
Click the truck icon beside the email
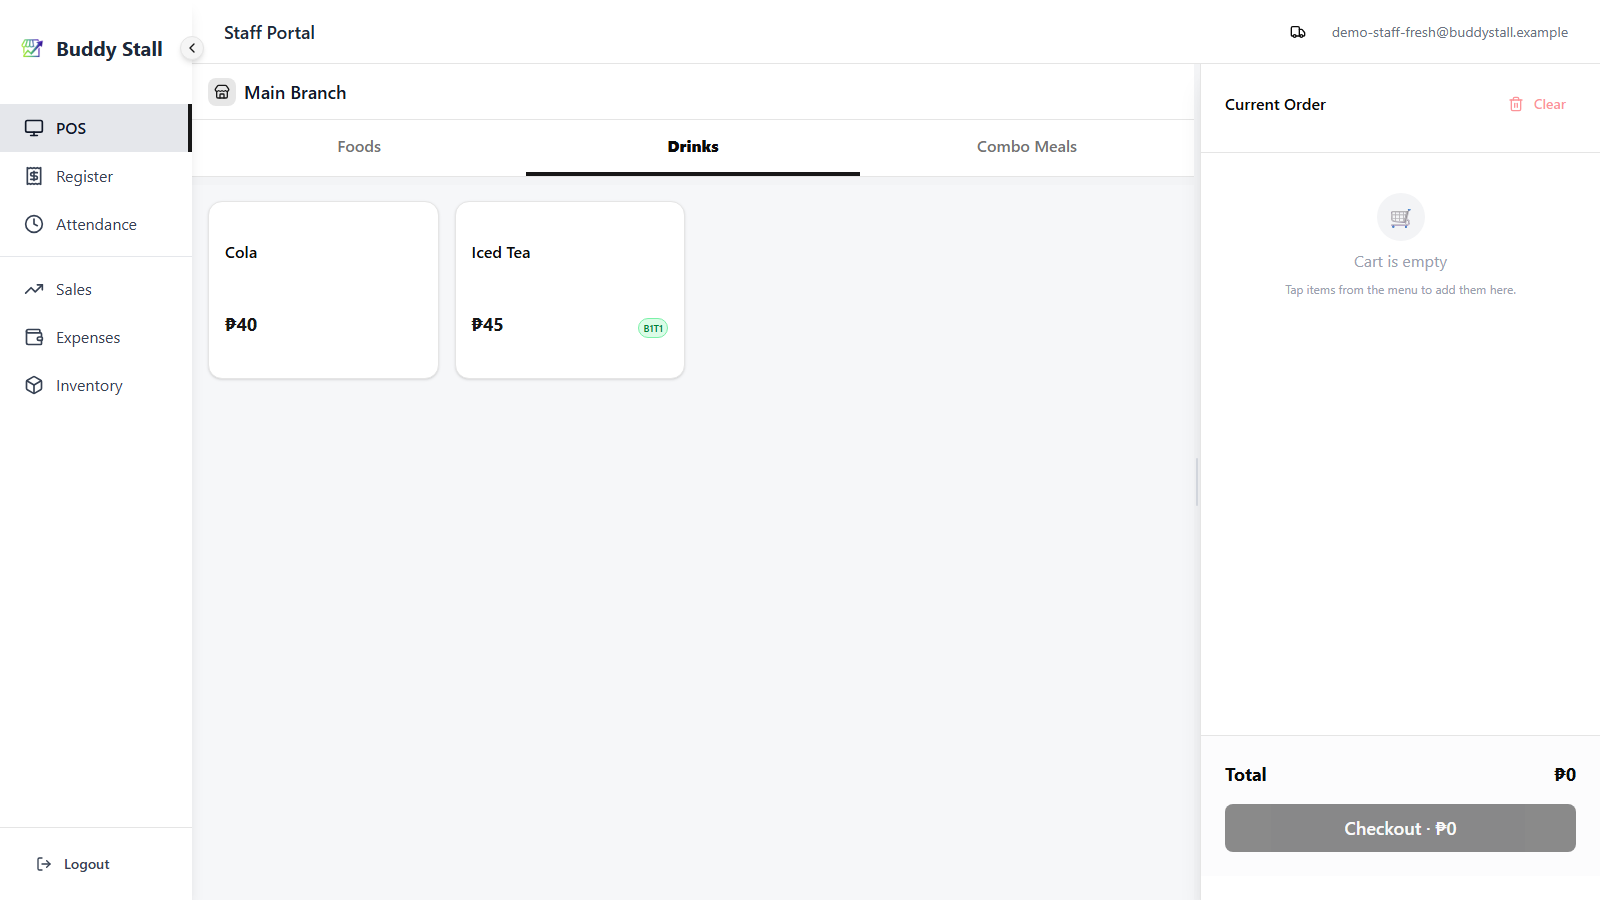click(1298, 32)
